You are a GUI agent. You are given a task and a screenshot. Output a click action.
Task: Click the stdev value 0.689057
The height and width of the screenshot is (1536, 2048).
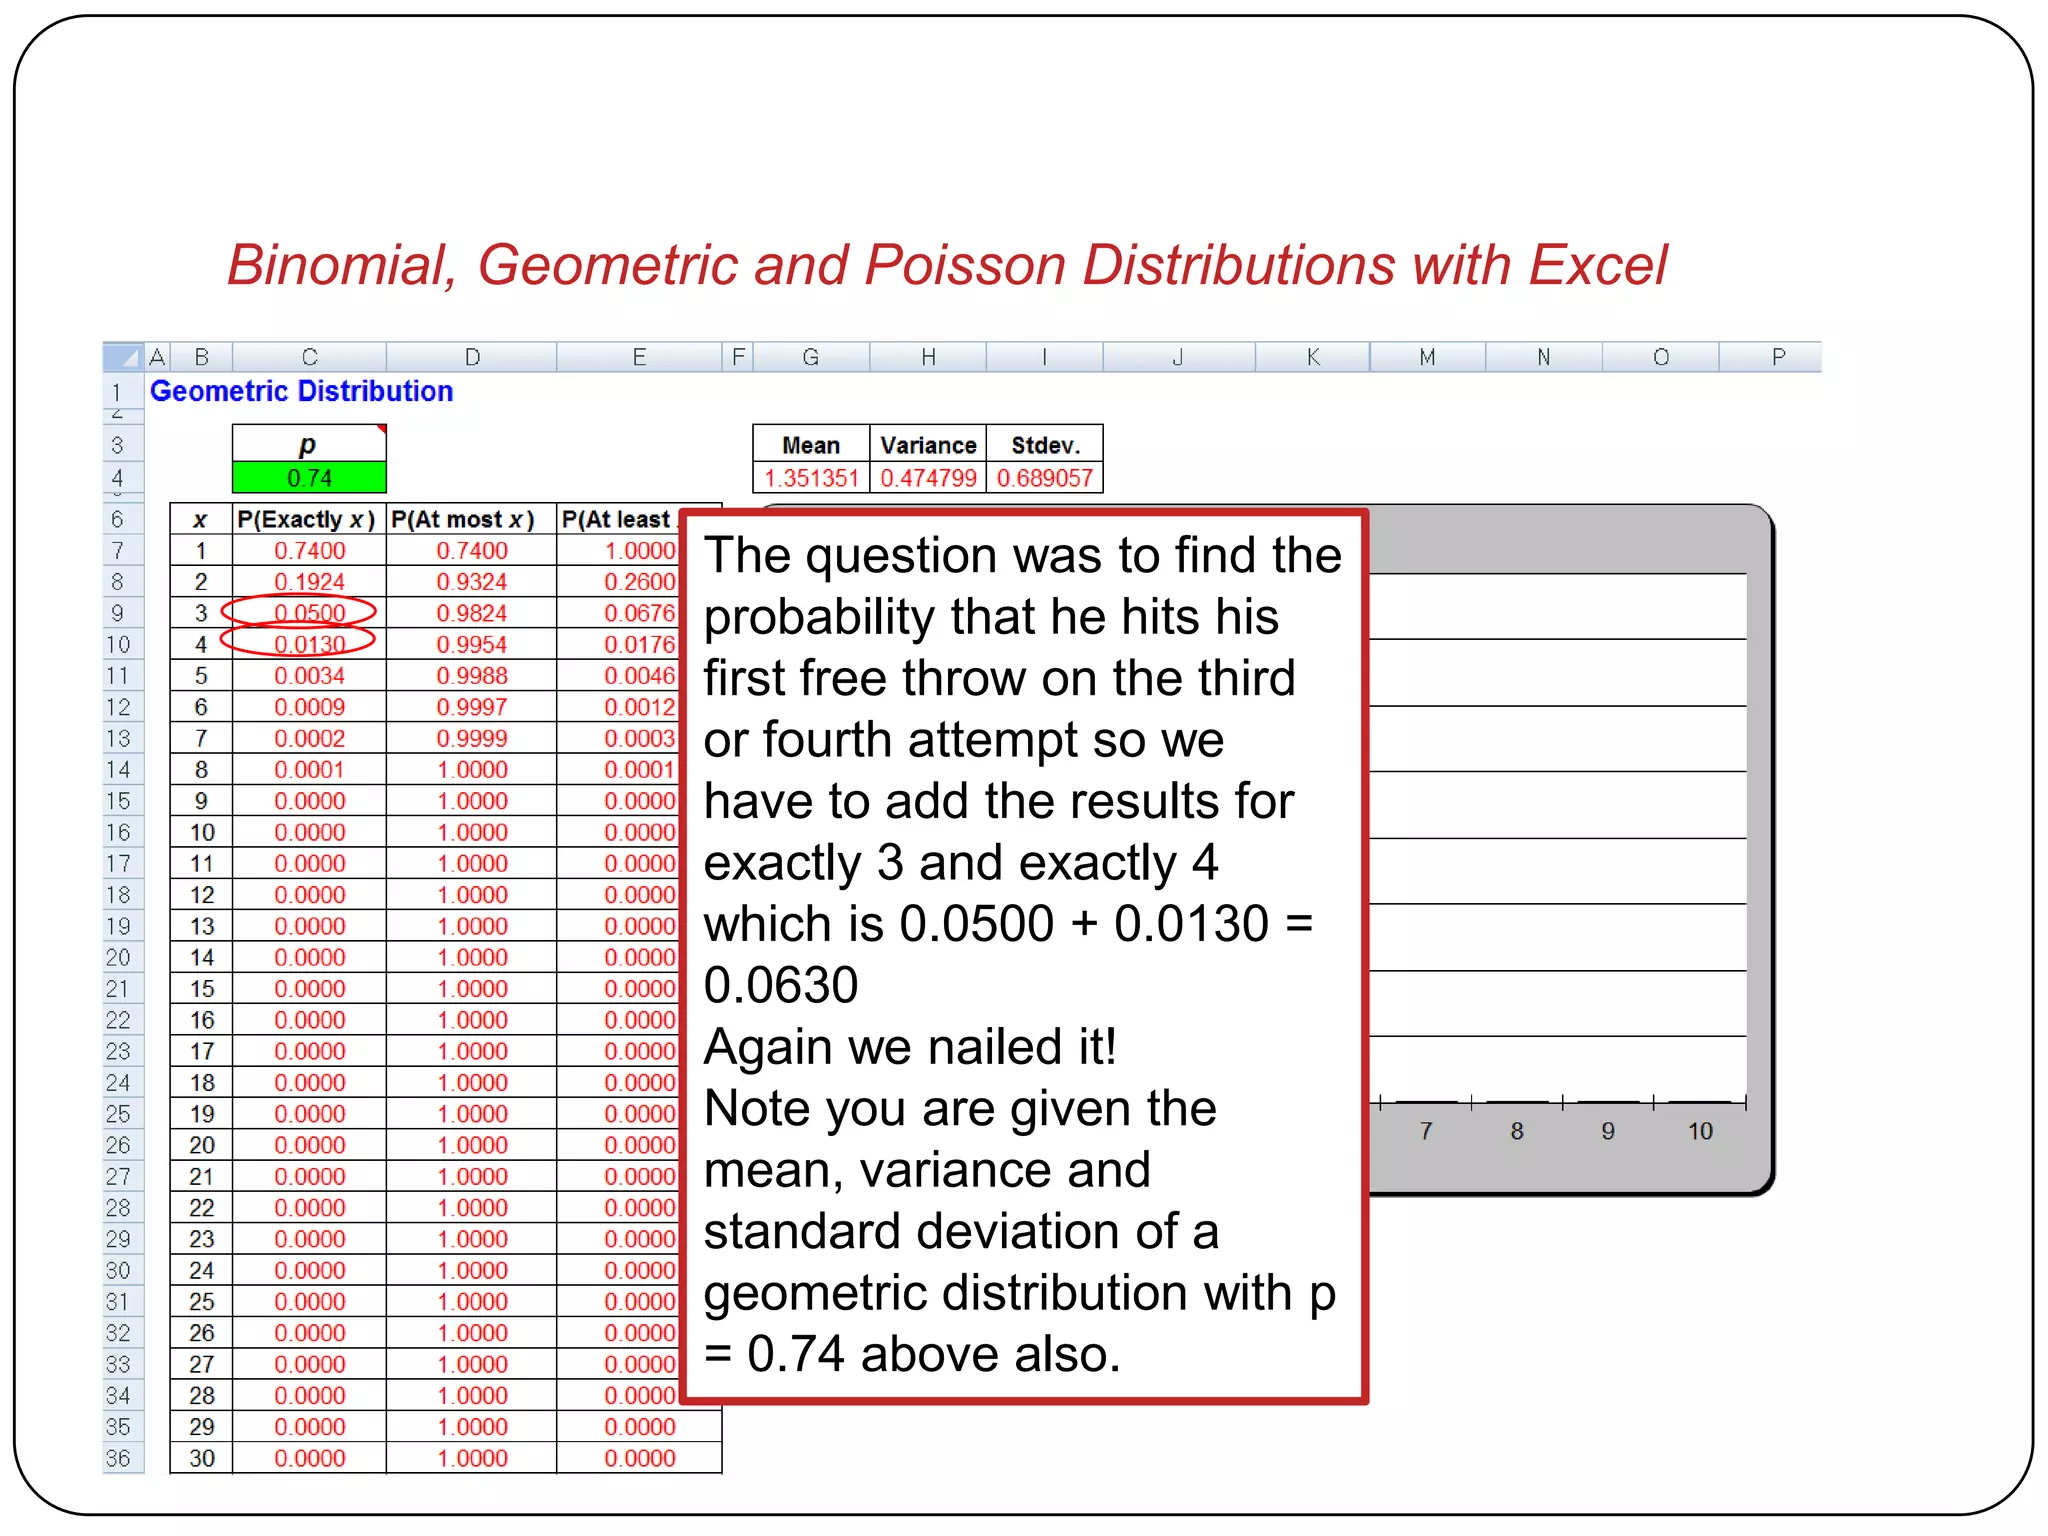click(x=1045, y=478)
